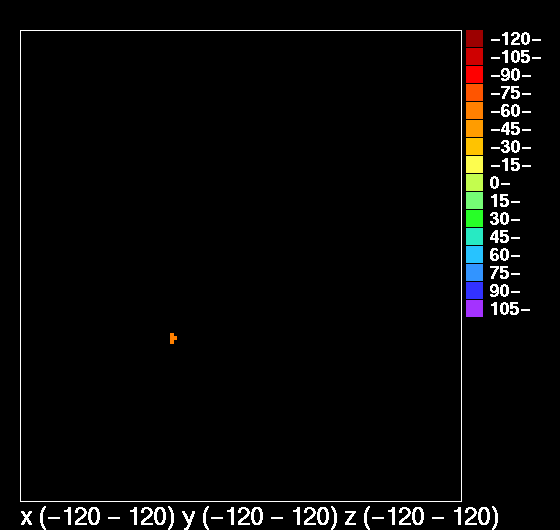
Task: Click the bright red -90 swatch
Action: (474, 75)
